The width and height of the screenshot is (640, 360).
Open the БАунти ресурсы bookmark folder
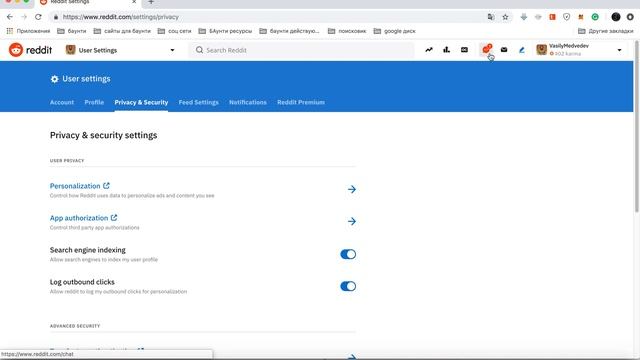225,31
